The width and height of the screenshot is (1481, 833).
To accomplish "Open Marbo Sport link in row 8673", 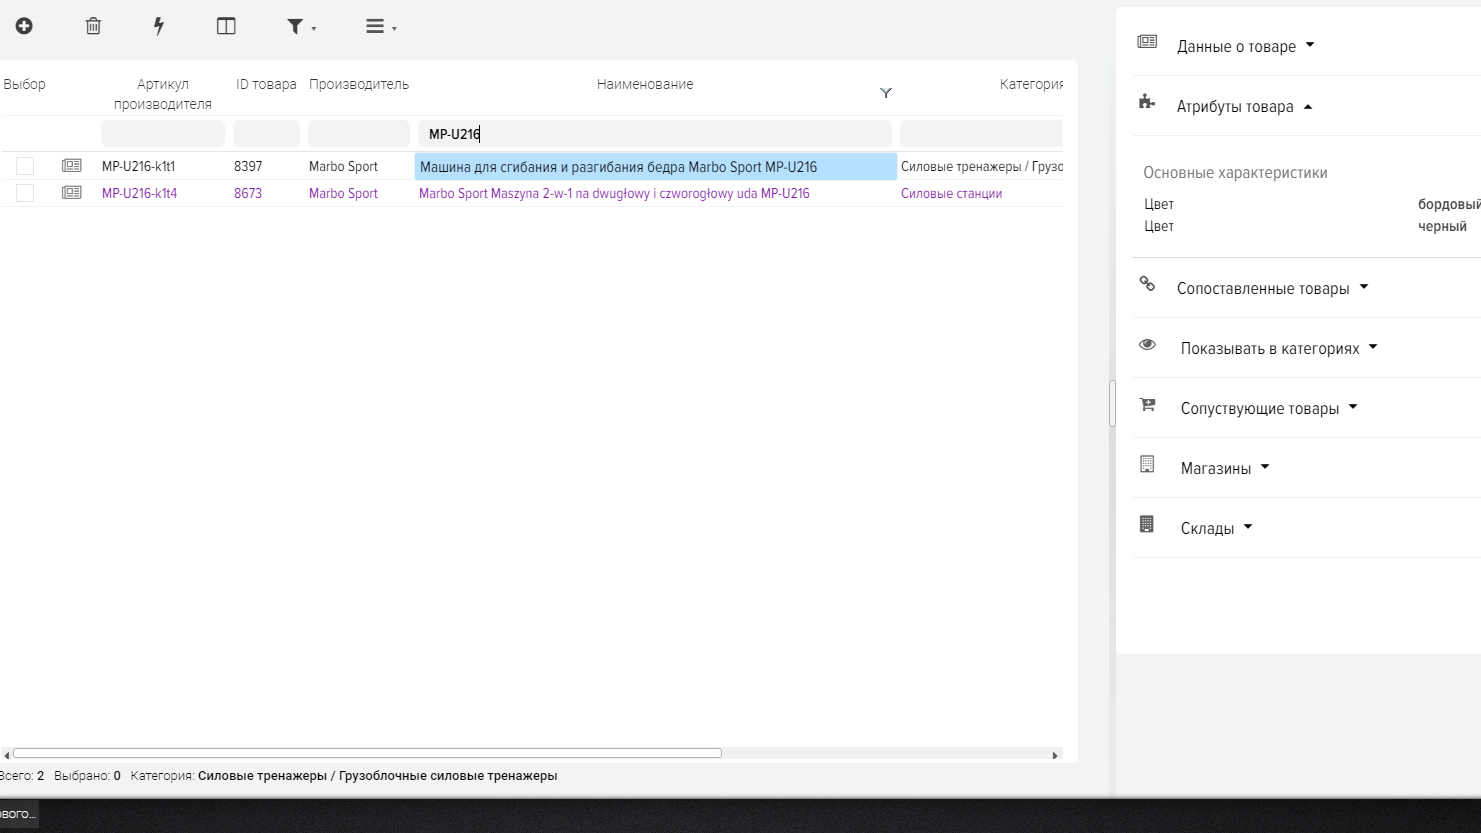I will click(343, 193).
